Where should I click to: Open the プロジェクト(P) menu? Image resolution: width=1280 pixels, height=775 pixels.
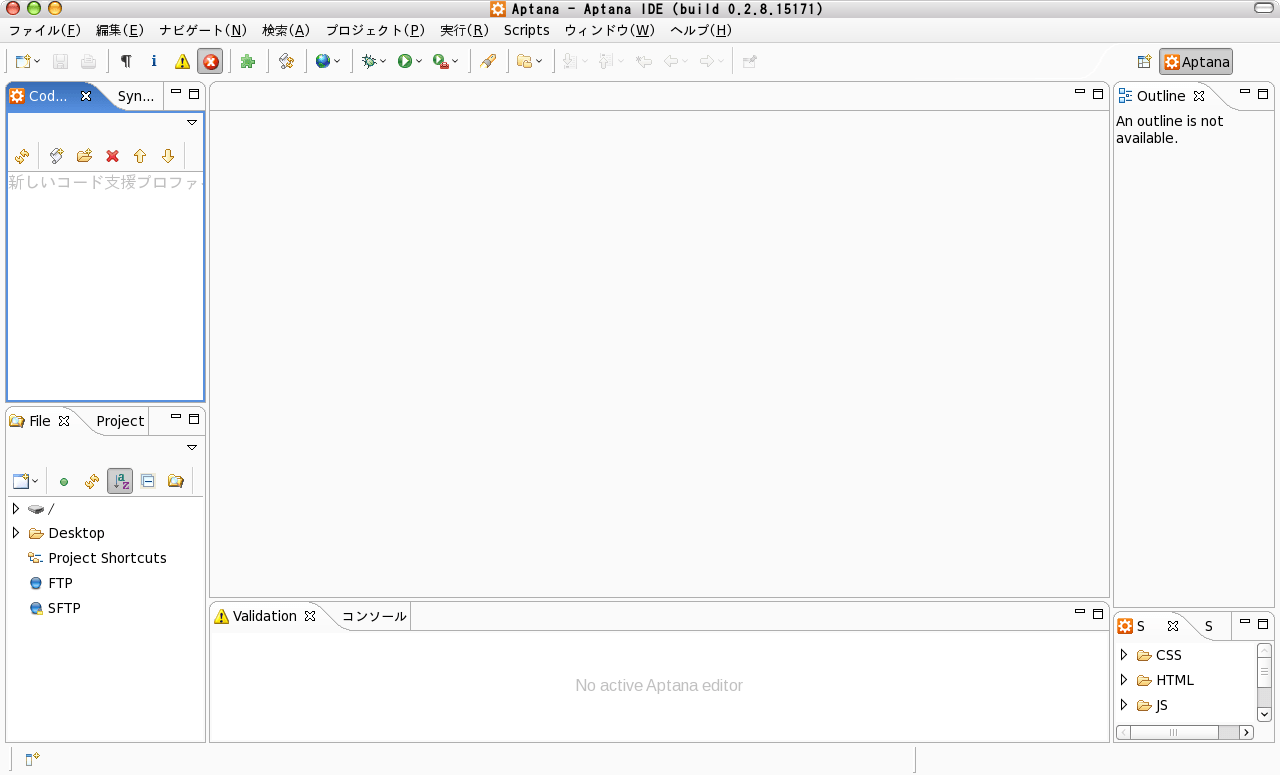click(375, 30)
